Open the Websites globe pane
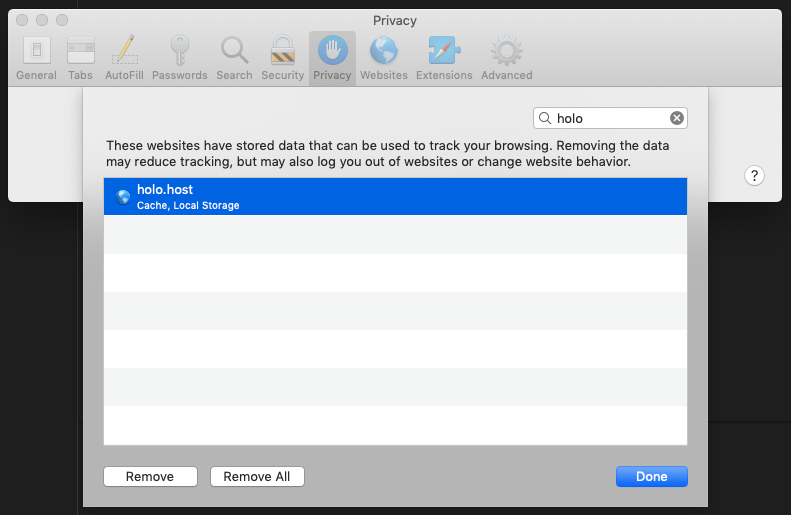The height and width of the screenshot is (515, 791). click(384, 57)
